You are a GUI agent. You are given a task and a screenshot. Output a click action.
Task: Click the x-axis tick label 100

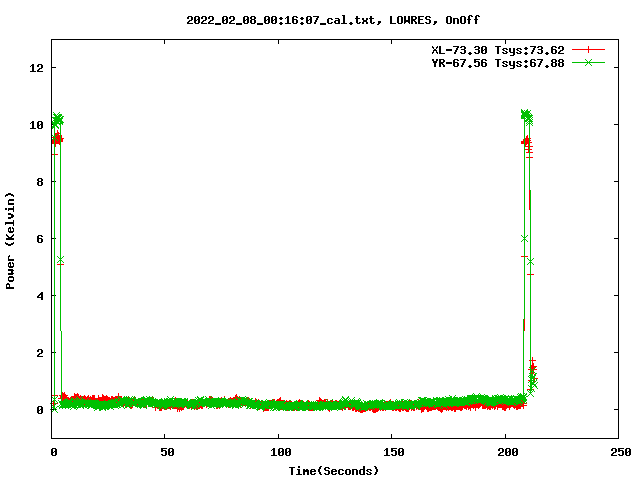[x=281, y=452]
